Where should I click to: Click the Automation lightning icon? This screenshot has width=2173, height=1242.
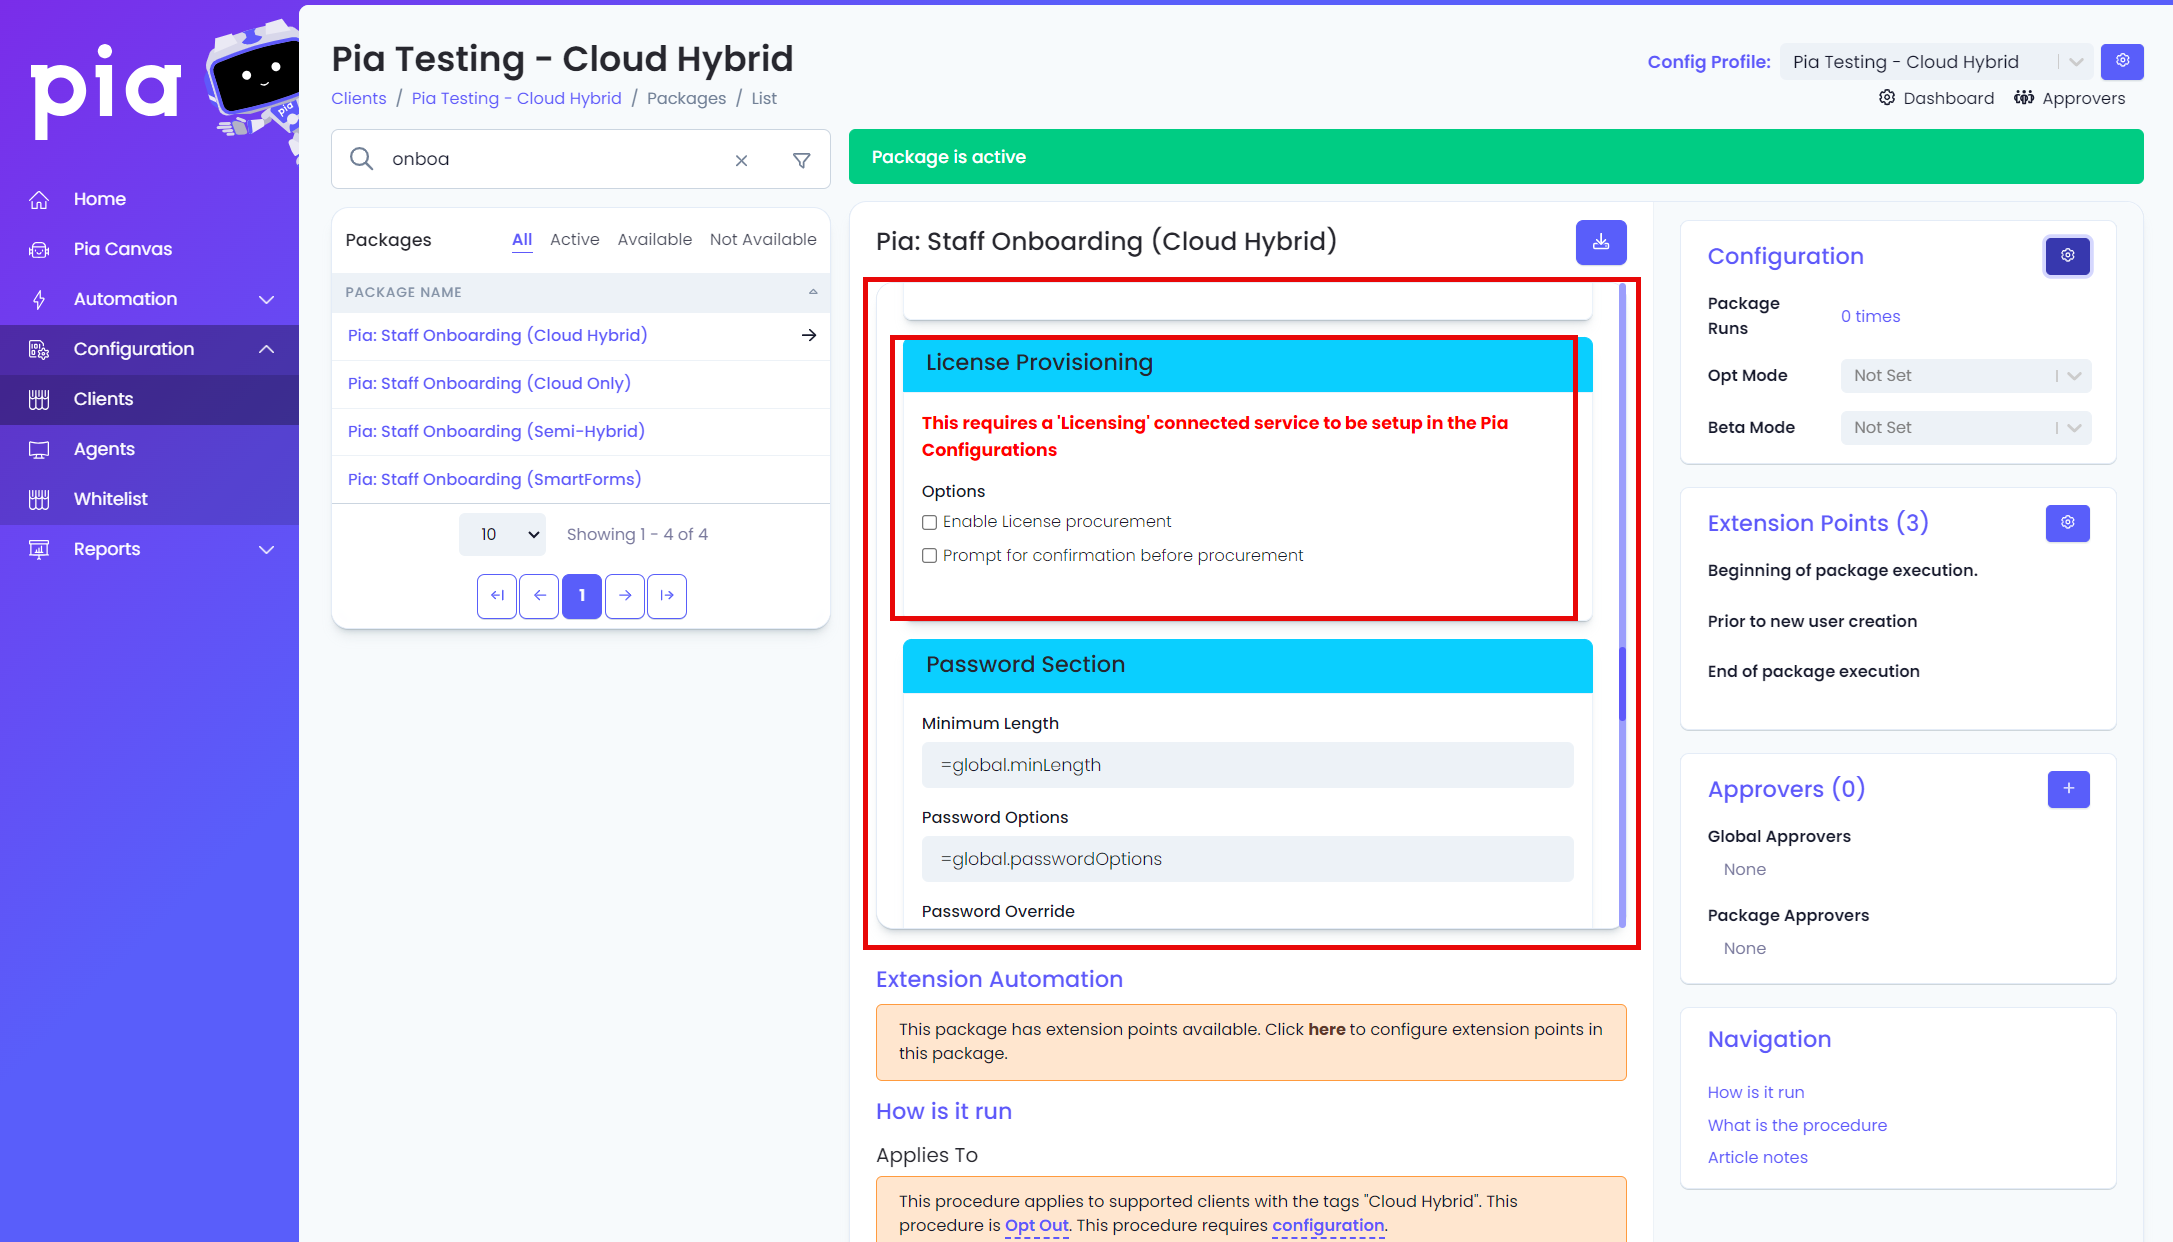tap(39, 299)
